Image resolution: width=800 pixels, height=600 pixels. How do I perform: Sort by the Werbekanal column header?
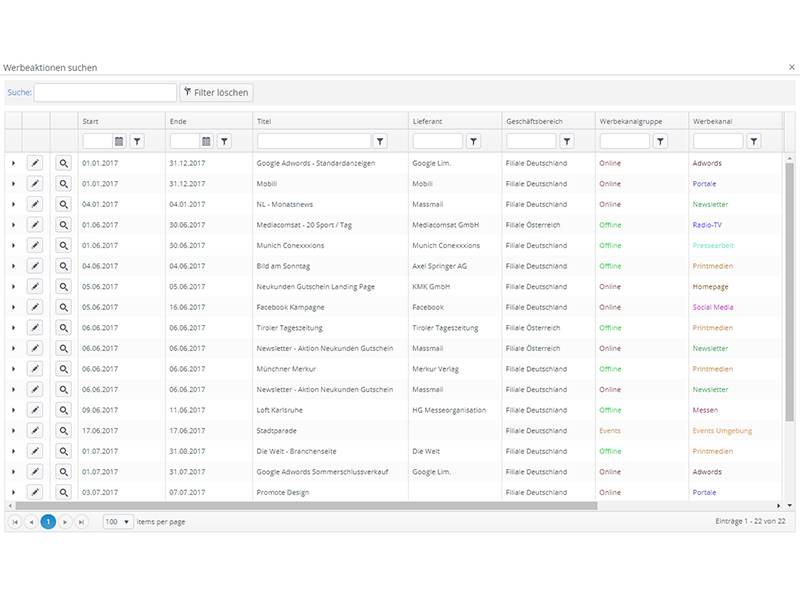(x=712, y=121)
